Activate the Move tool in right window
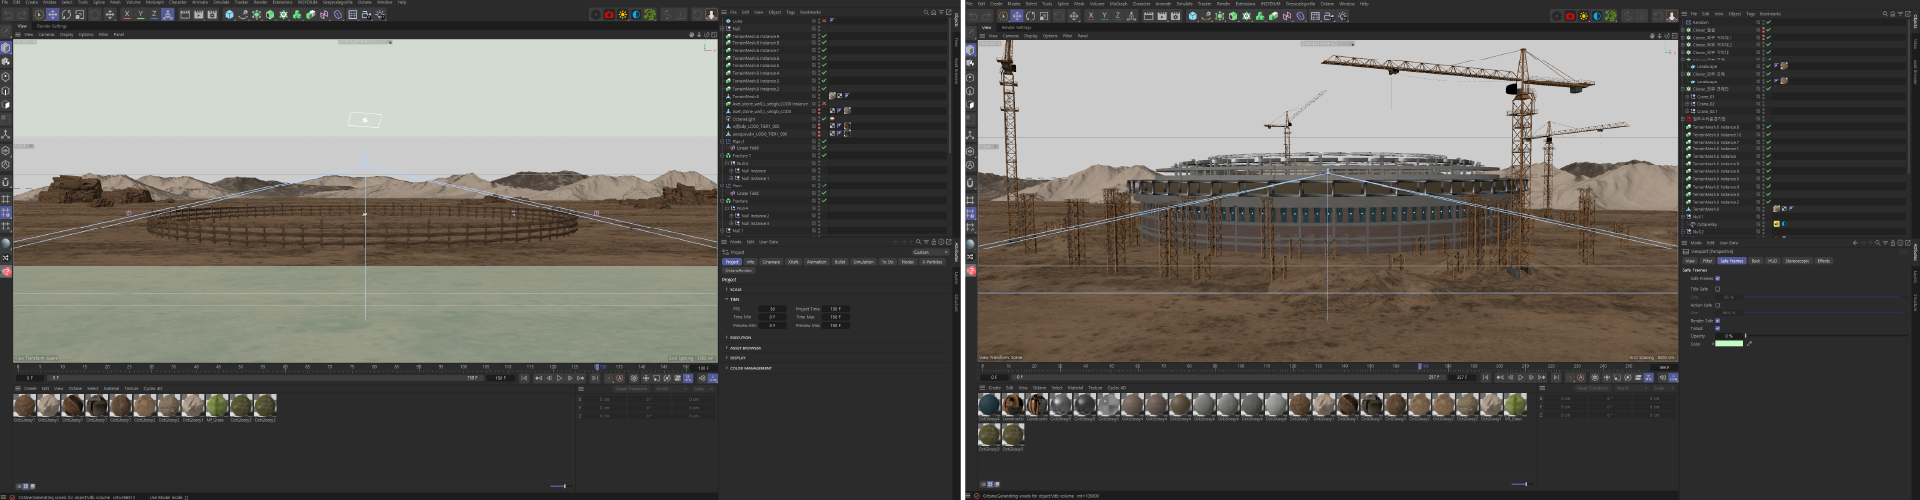The height and width of the screenshot is (500, 1920). 1016,15
